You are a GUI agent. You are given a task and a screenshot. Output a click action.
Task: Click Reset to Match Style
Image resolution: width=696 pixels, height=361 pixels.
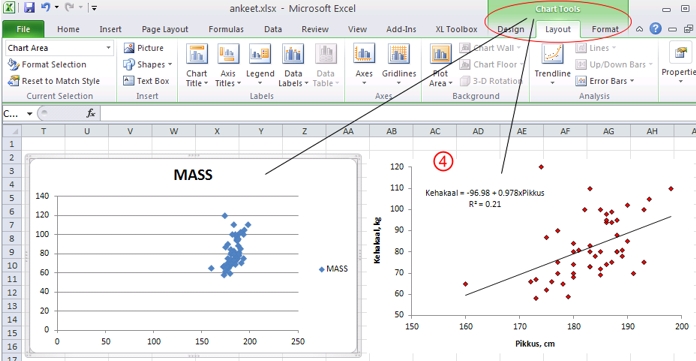tap(54, 81)
